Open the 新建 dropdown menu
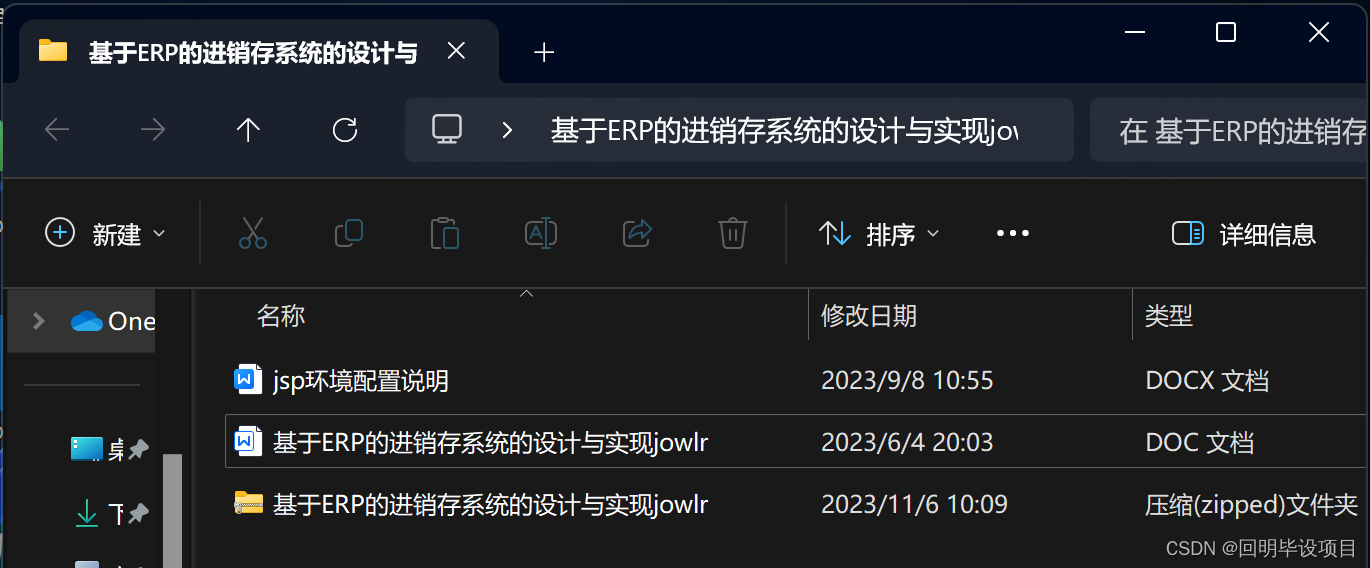Screen dimensions: 1370x568 click(105, 234)
